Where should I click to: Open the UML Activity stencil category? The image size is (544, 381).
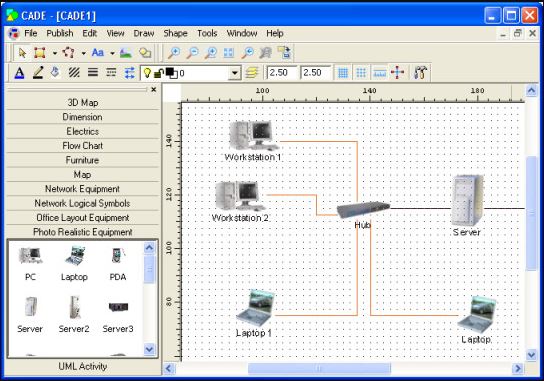pyautogui.click(x=82, y=366)
